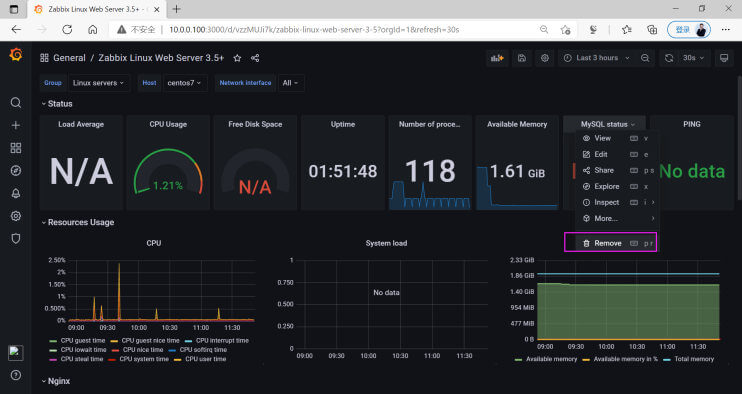Open the Last 3 hours time picker
The width and height of the screenshot is (742, 394).
pyautogui.click(x=597, y=58)
